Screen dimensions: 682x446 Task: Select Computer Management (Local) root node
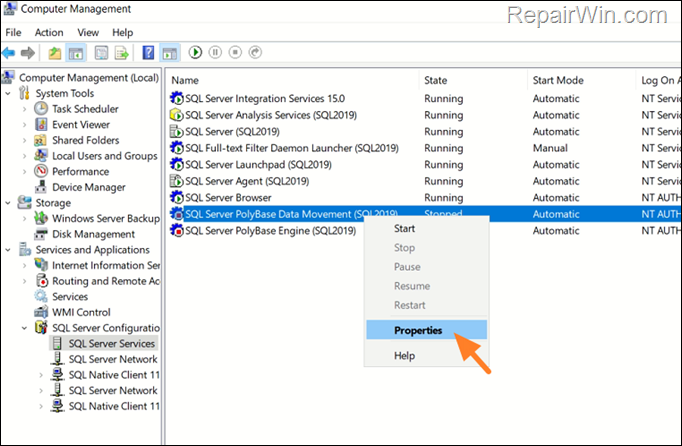89,77
